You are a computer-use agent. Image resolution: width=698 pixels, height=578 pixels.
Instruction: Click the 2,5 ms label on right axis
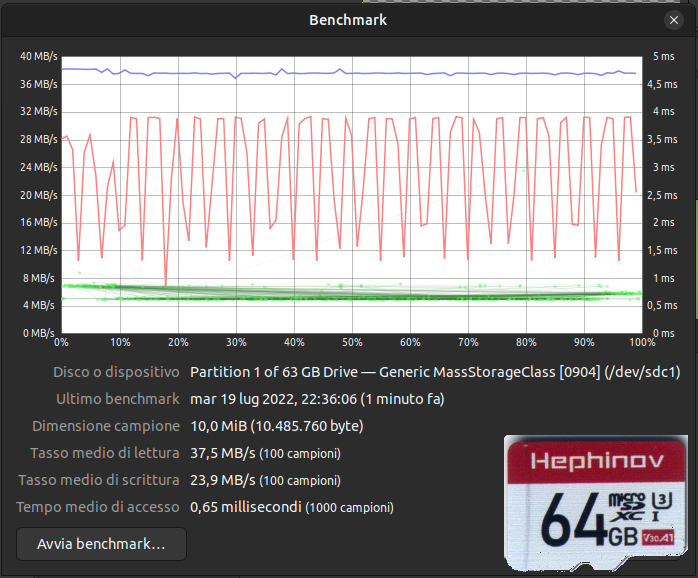664,195
